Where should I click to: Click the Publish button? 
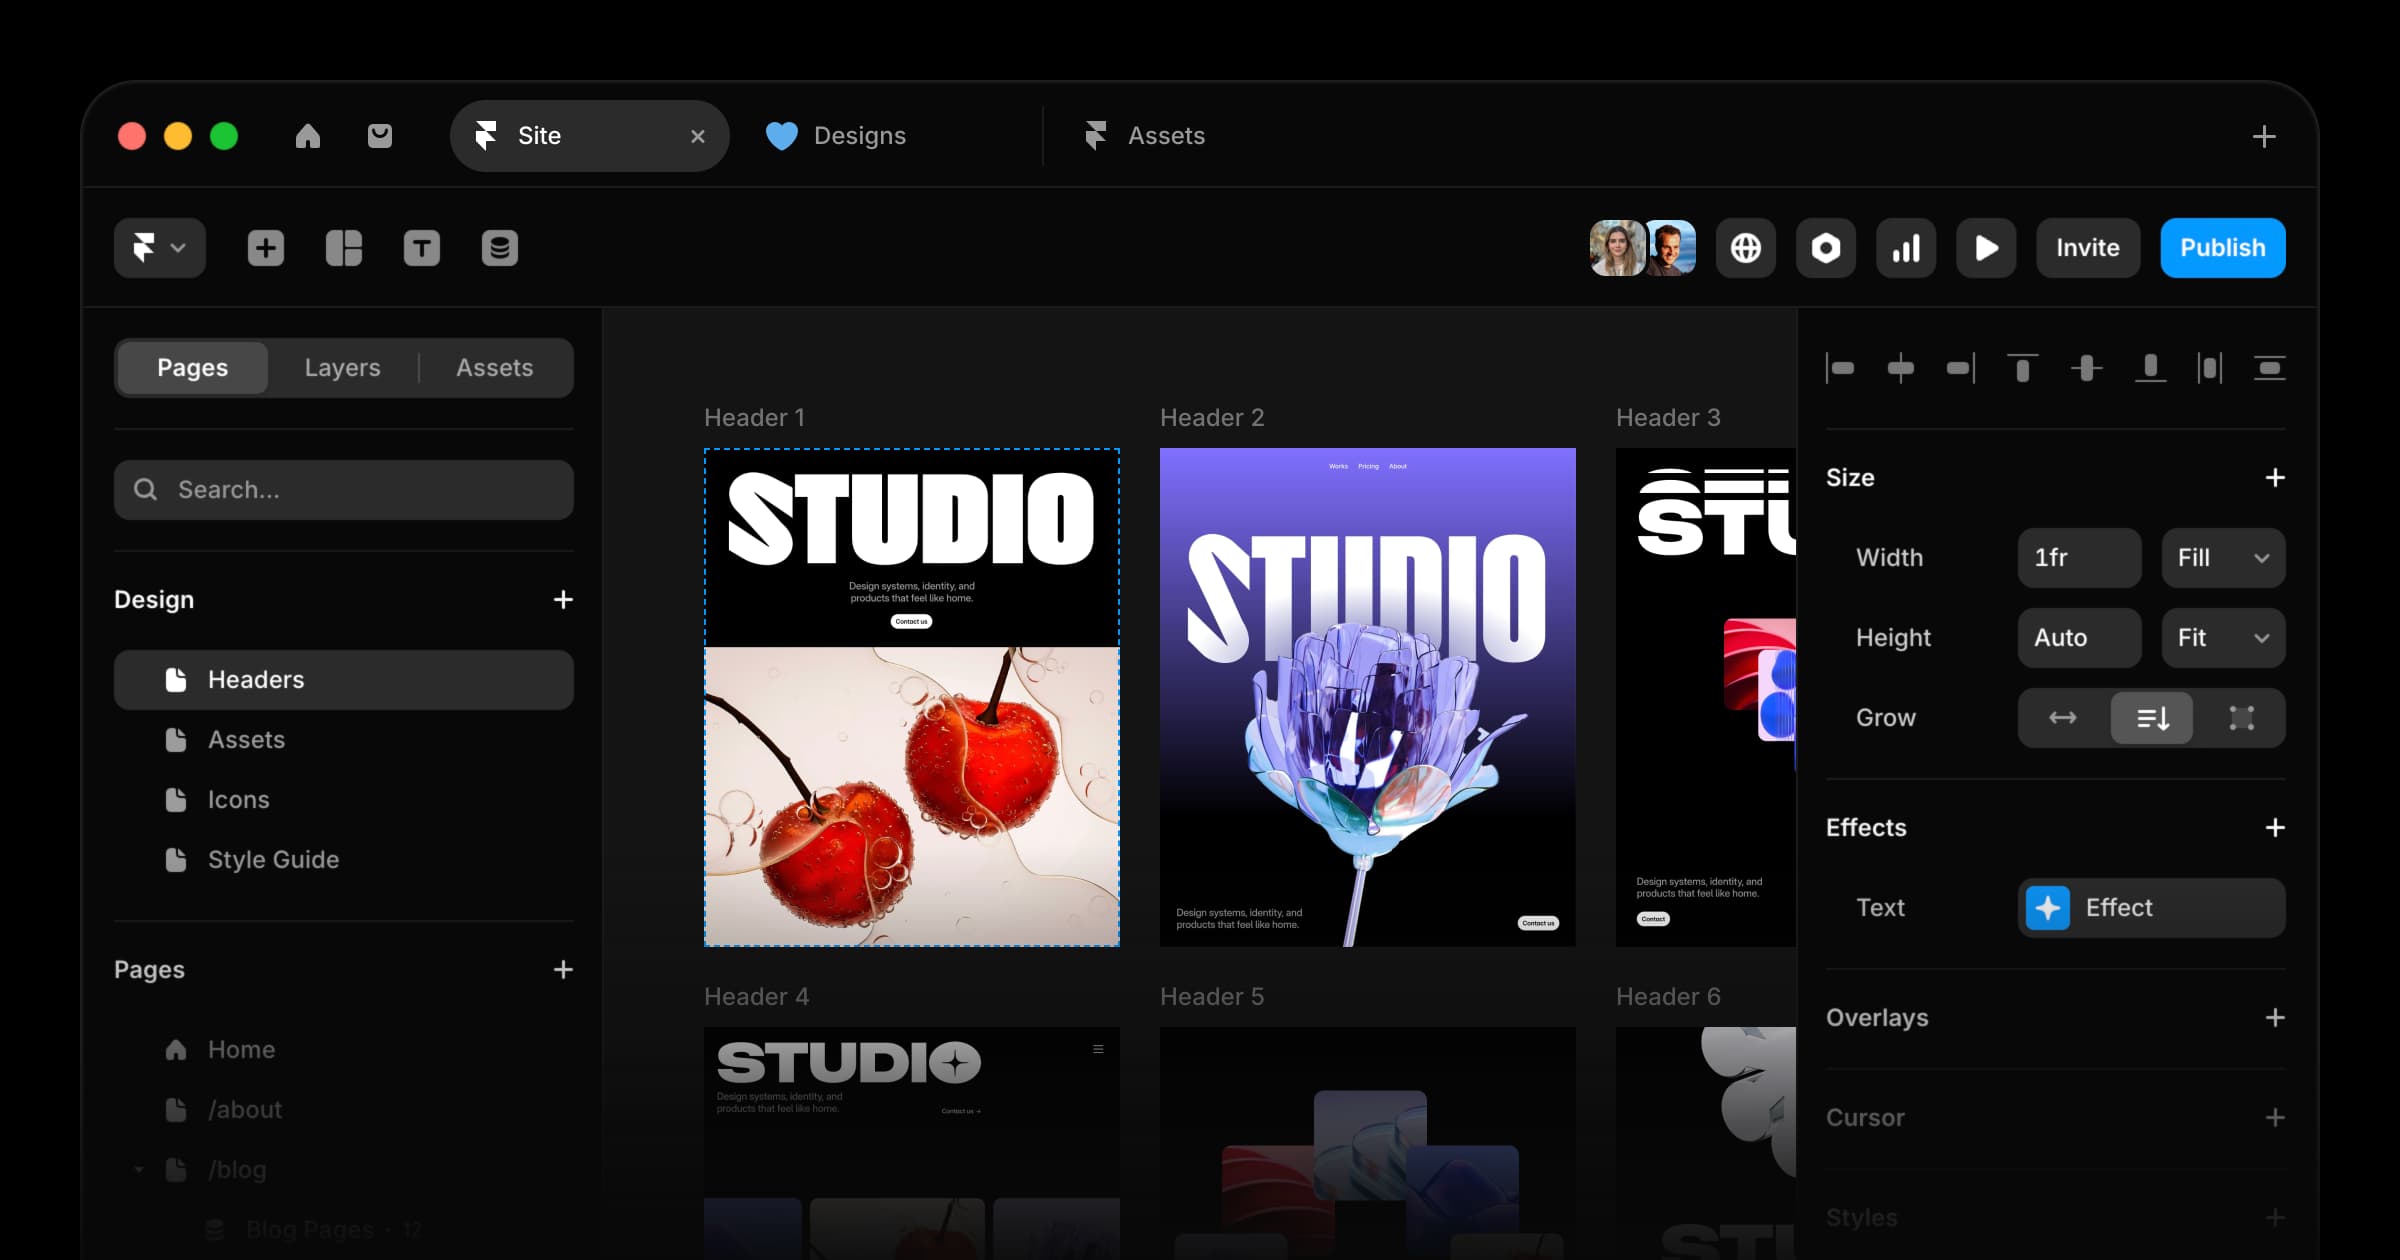[2222, 248]
